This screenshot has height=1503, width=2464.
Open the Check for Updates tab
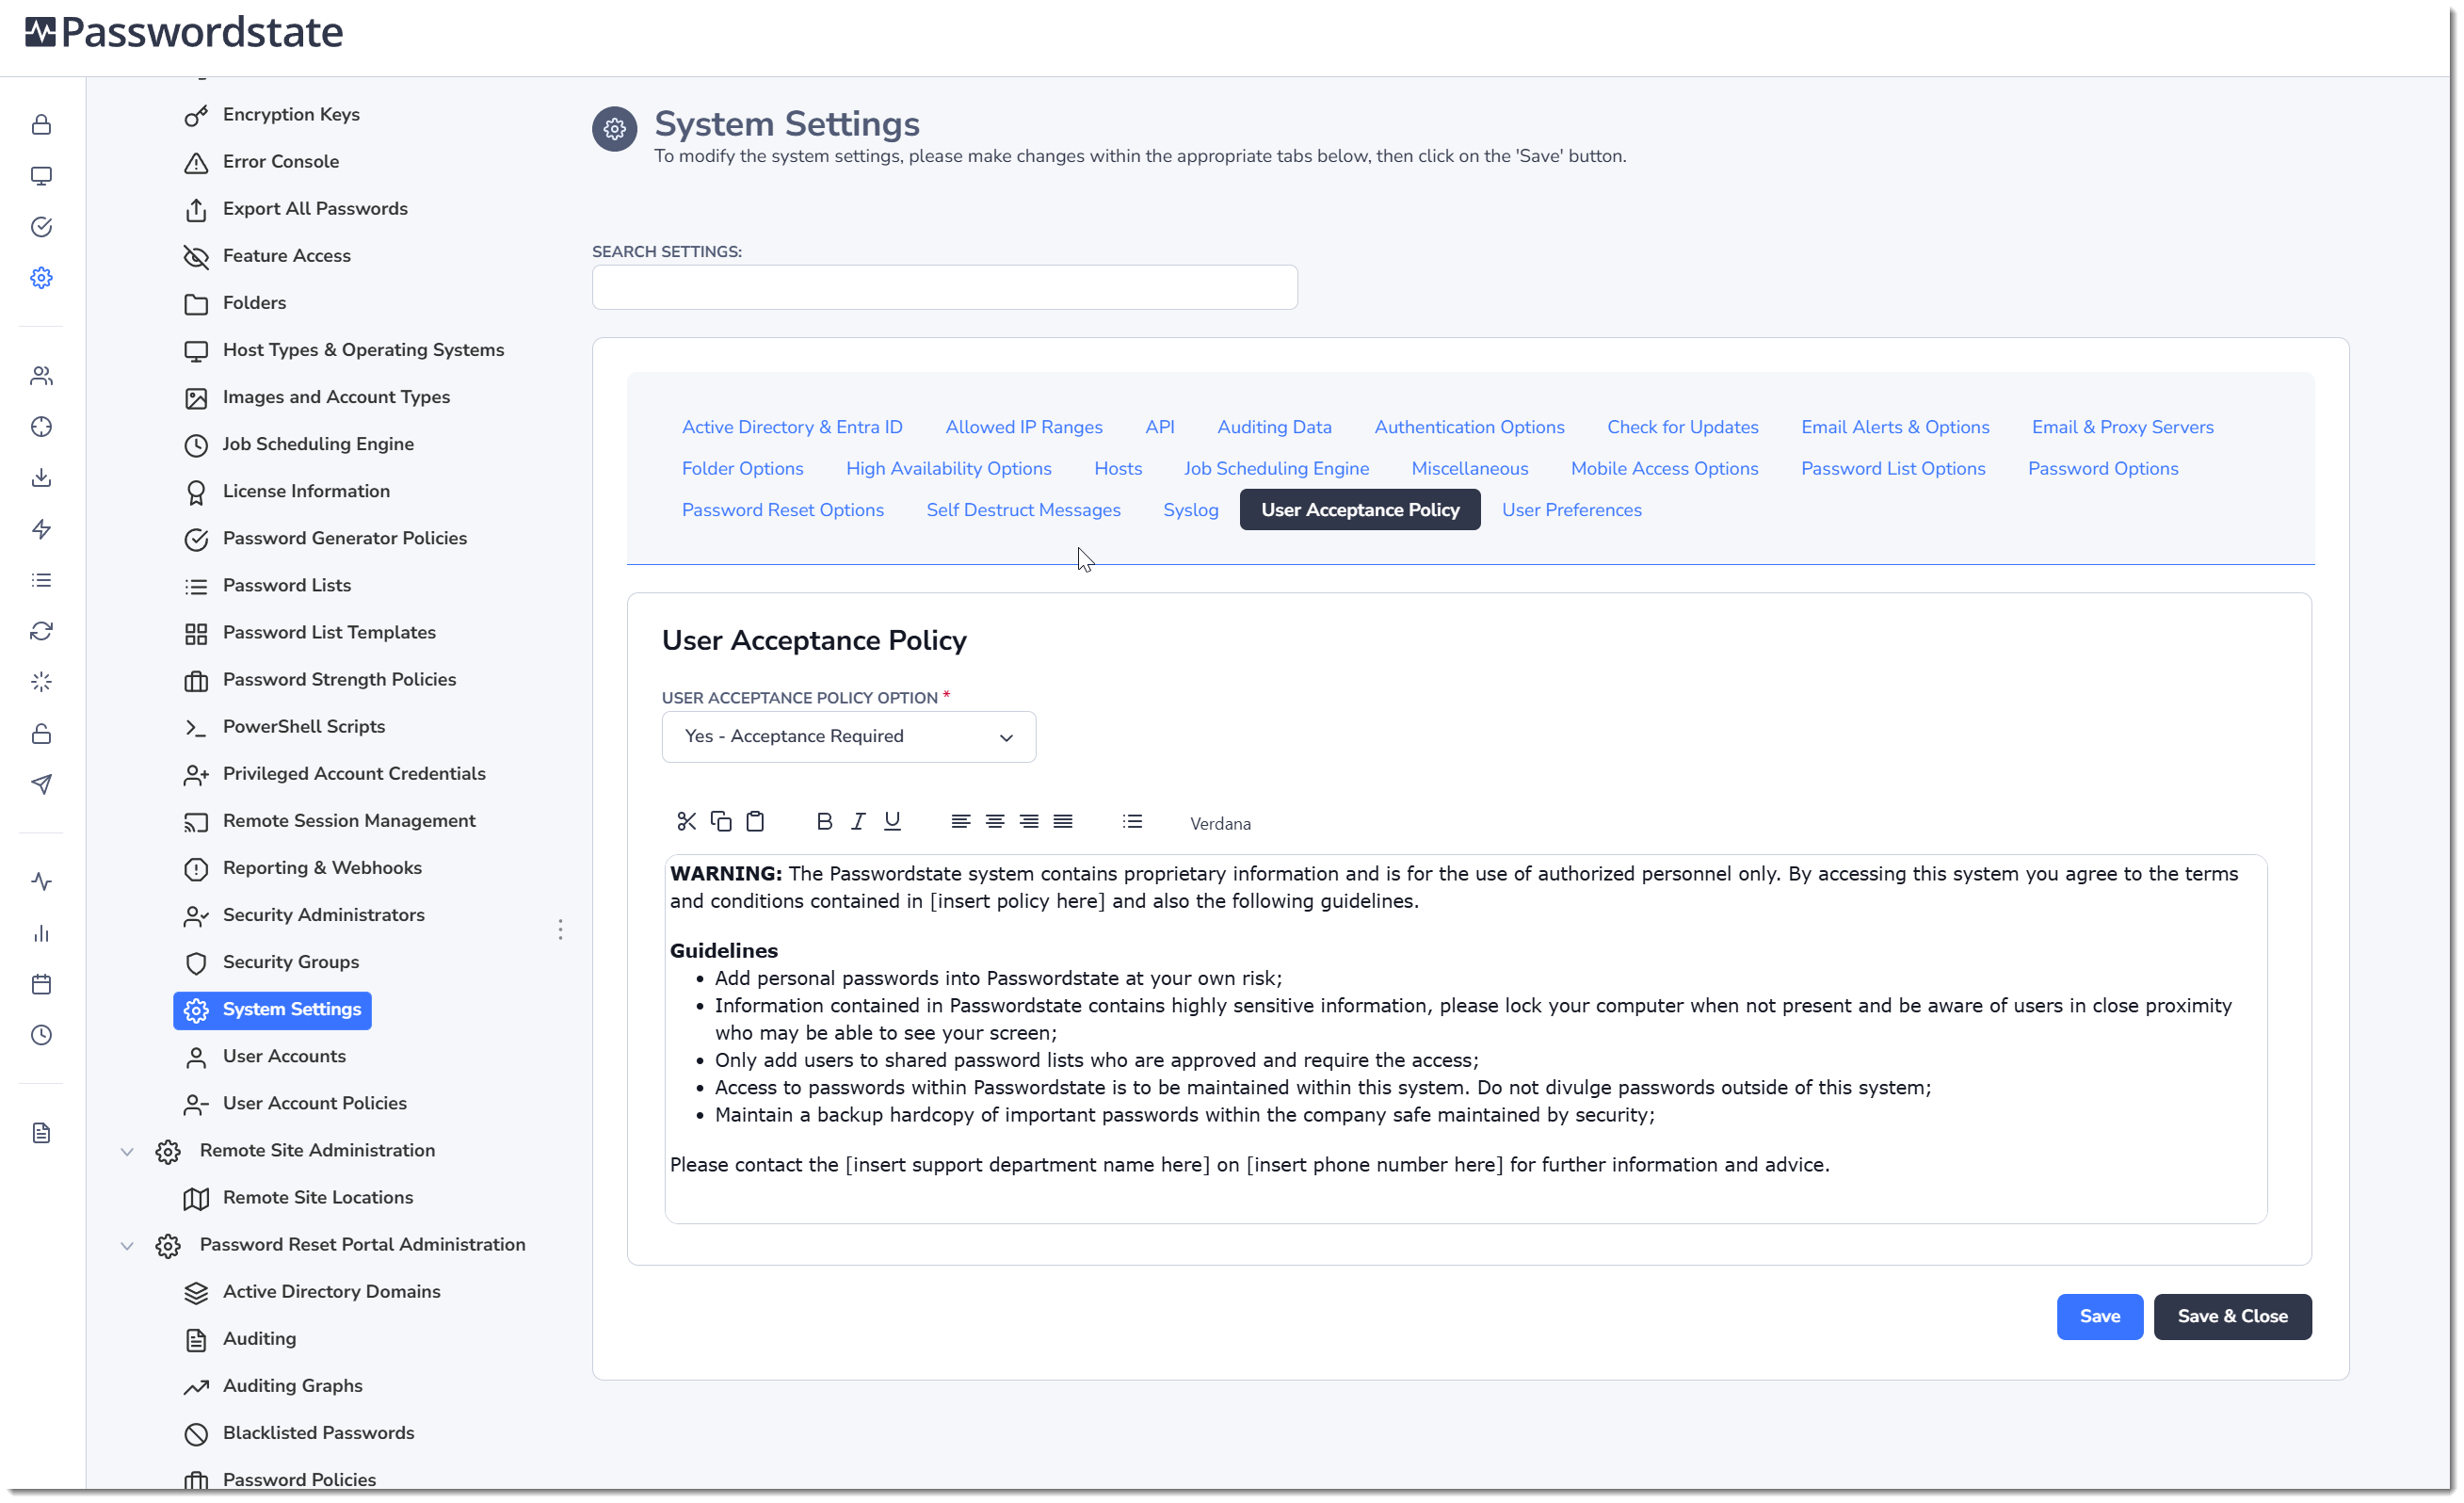click(x=1682, y=427)
